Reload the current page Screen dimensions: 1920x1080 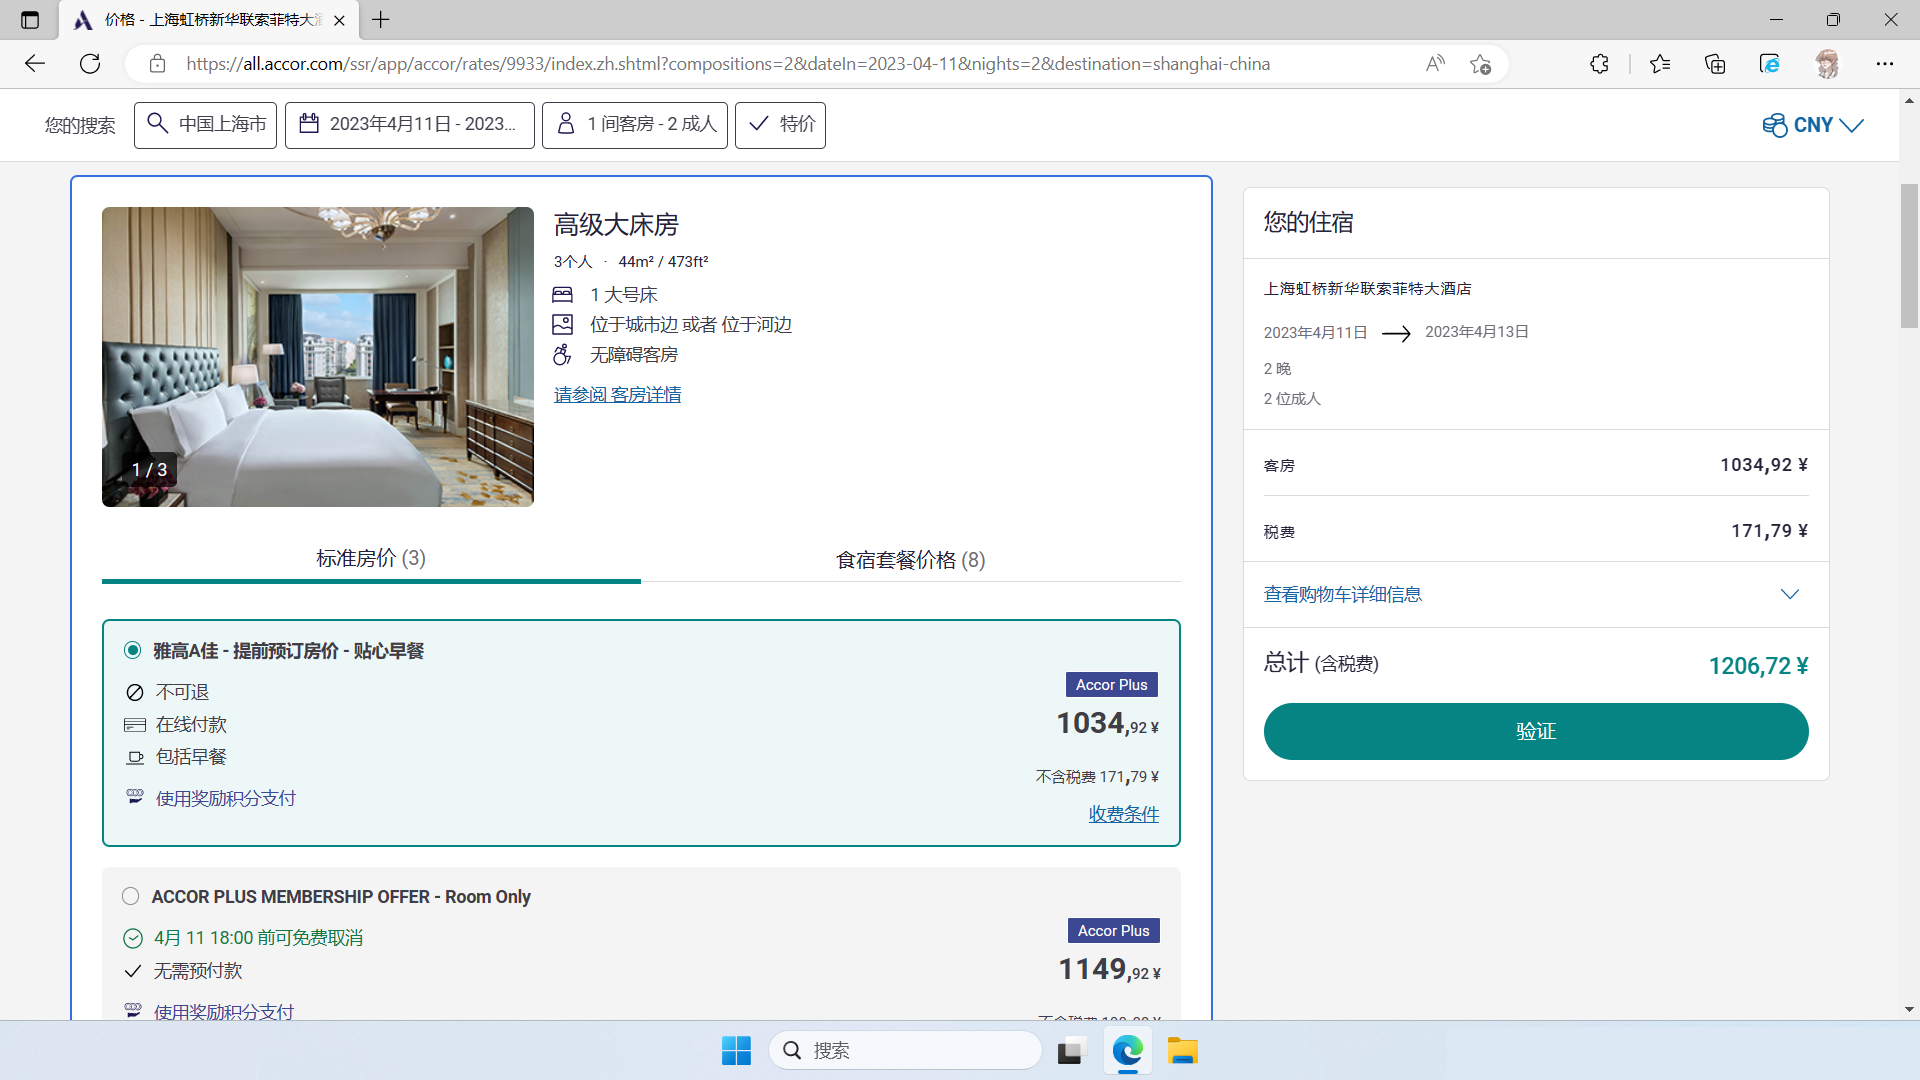click(90, 64)
